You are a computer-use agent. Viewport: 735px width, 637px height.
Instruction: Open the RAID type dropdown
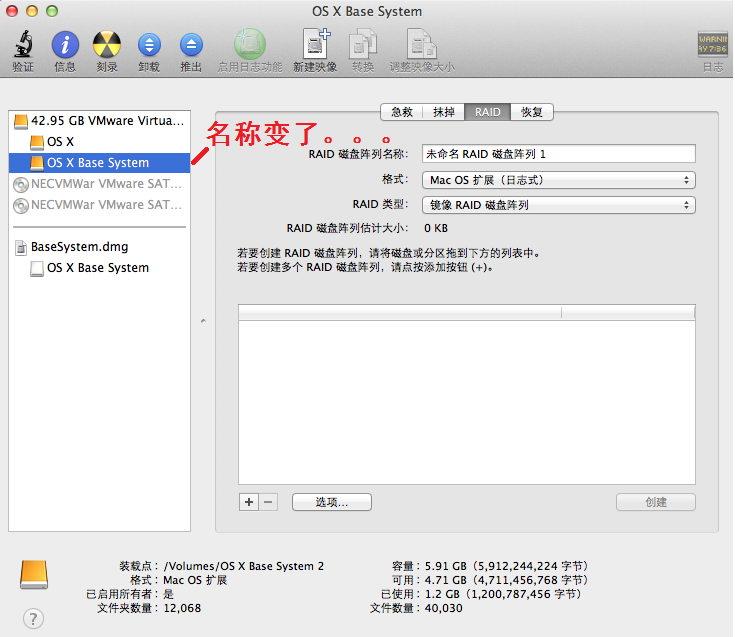pos(559,205)
